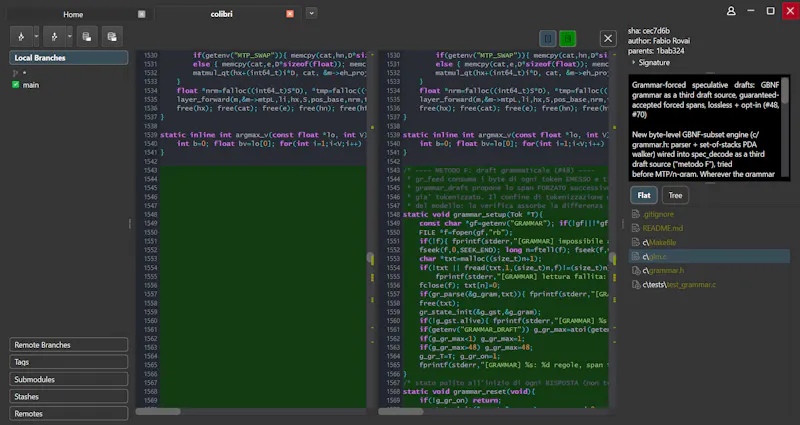Viewport: 800px width, 425px height.
Task: Click file icon beside c\grammar.h
Action: pyautogui.click(x=636, y=270)
